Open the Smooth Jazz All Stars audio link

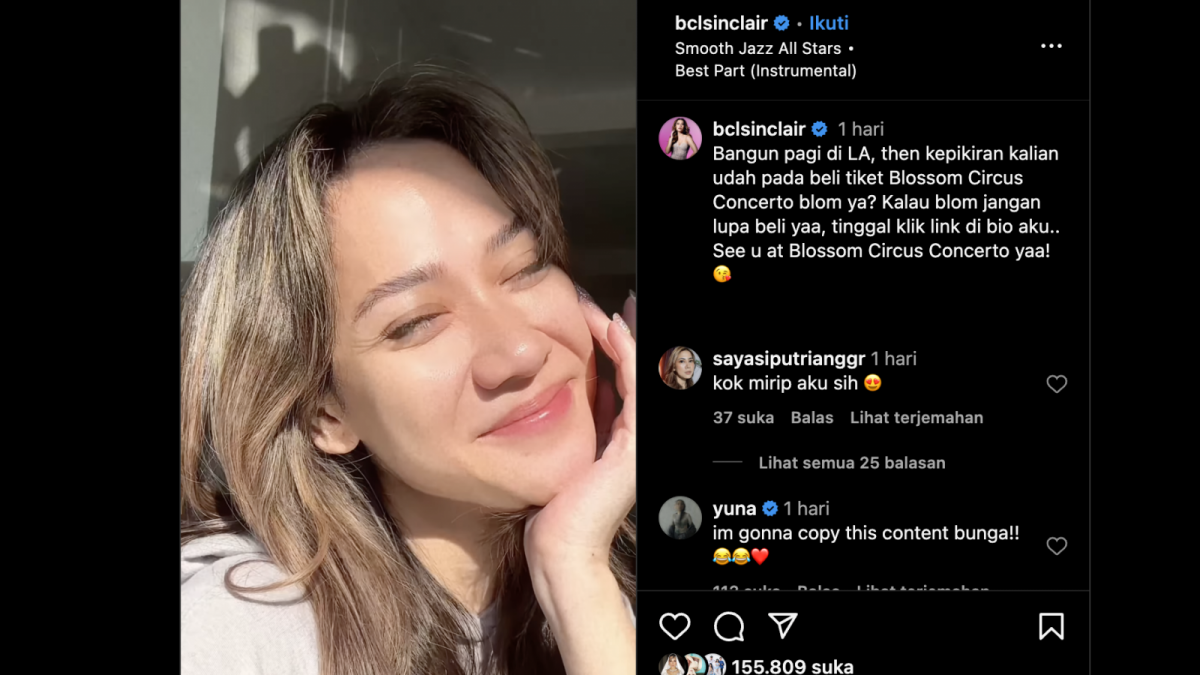coord(758,48)
